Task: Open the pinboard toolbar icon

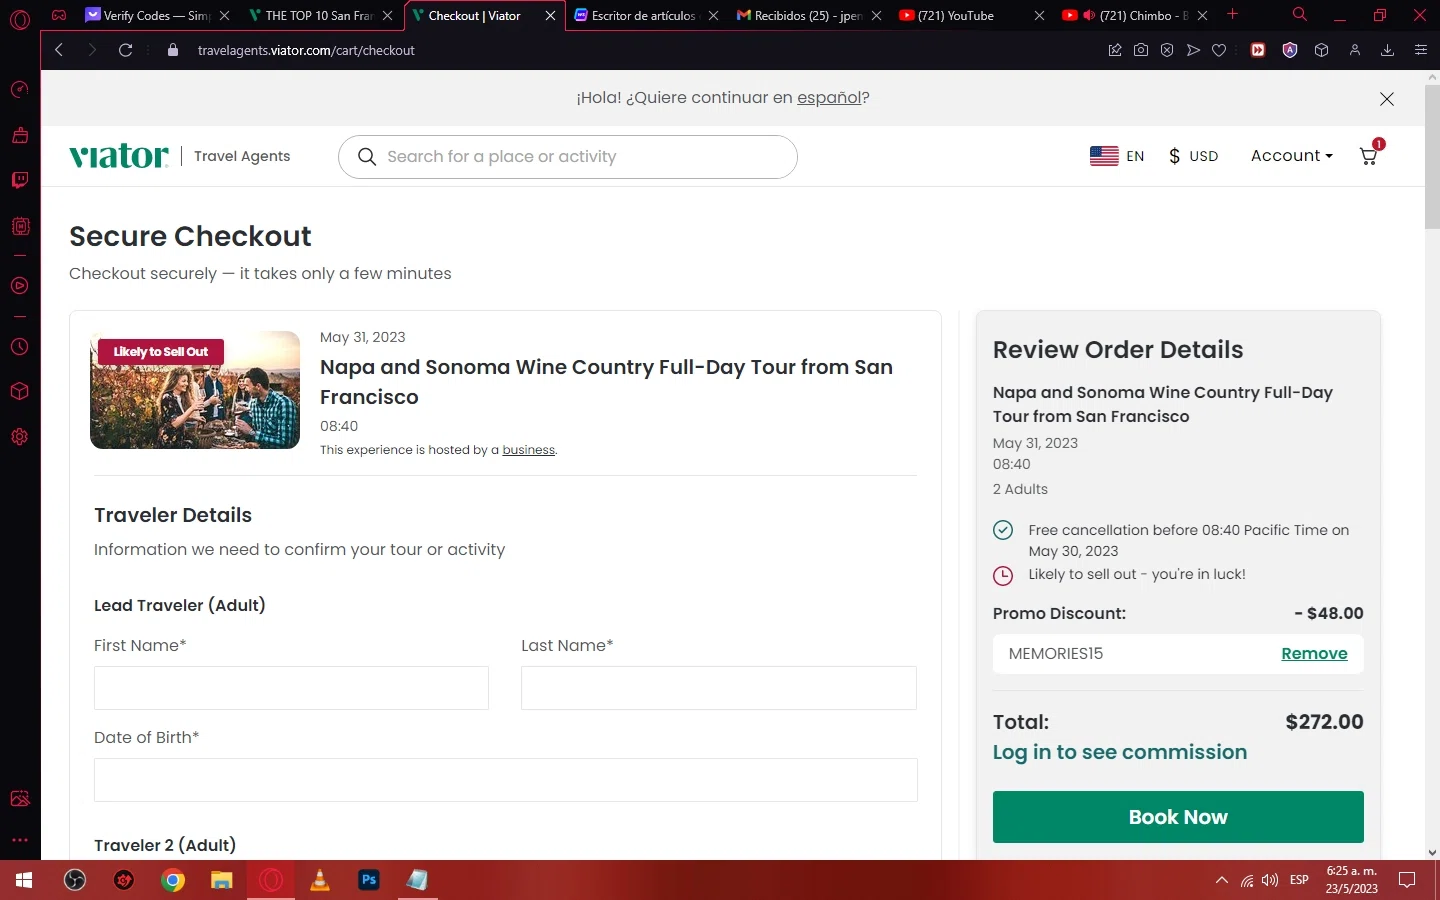Action: pyautogui.click(x=1115, y=50)
